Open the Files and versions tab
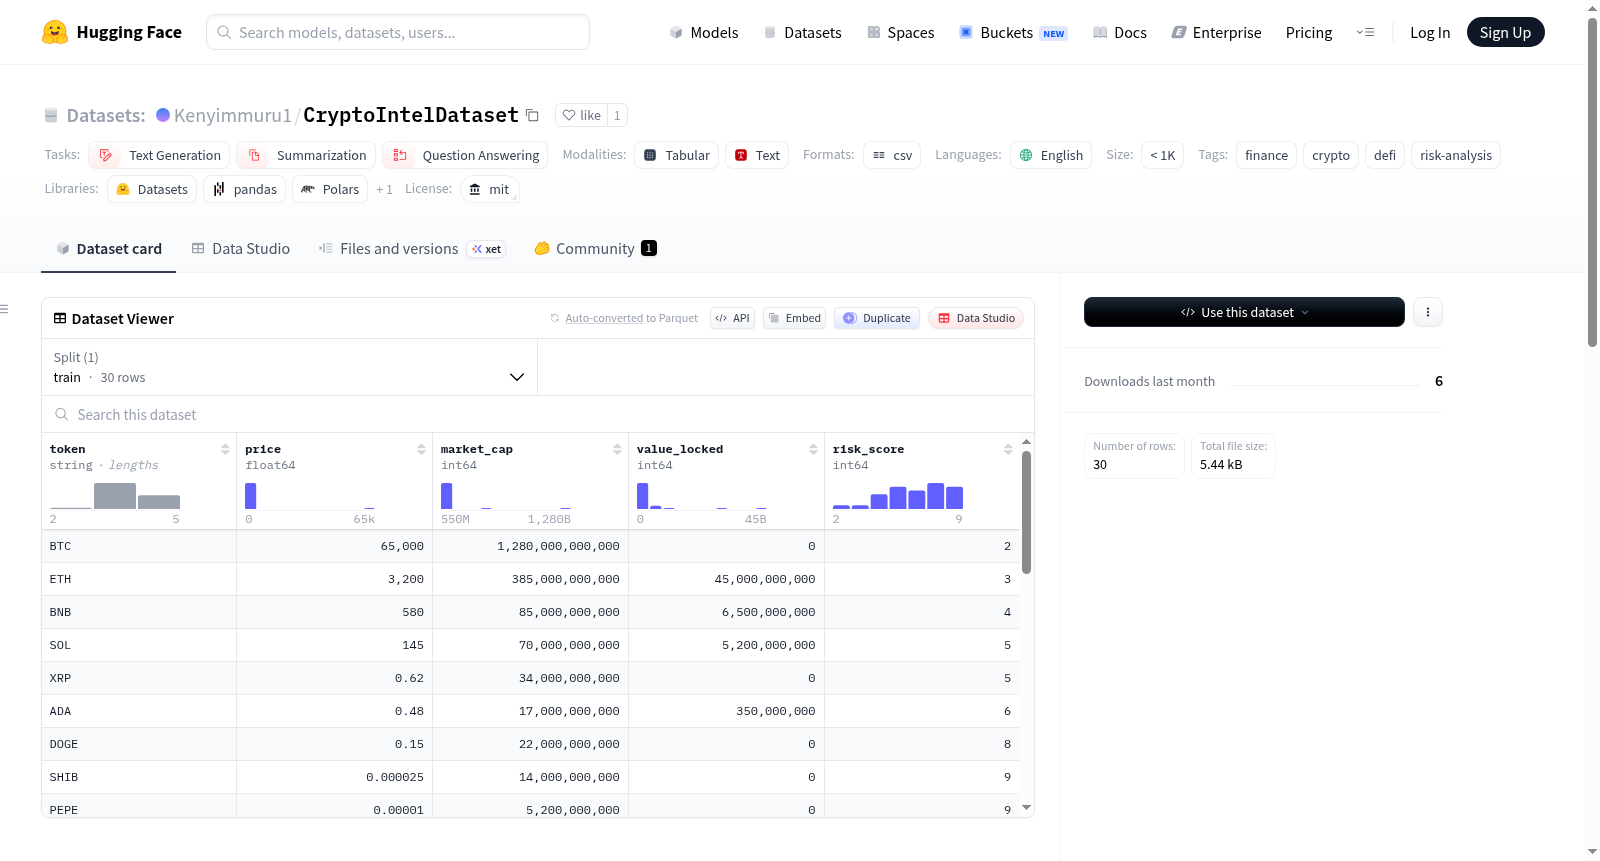 [411, 249]
